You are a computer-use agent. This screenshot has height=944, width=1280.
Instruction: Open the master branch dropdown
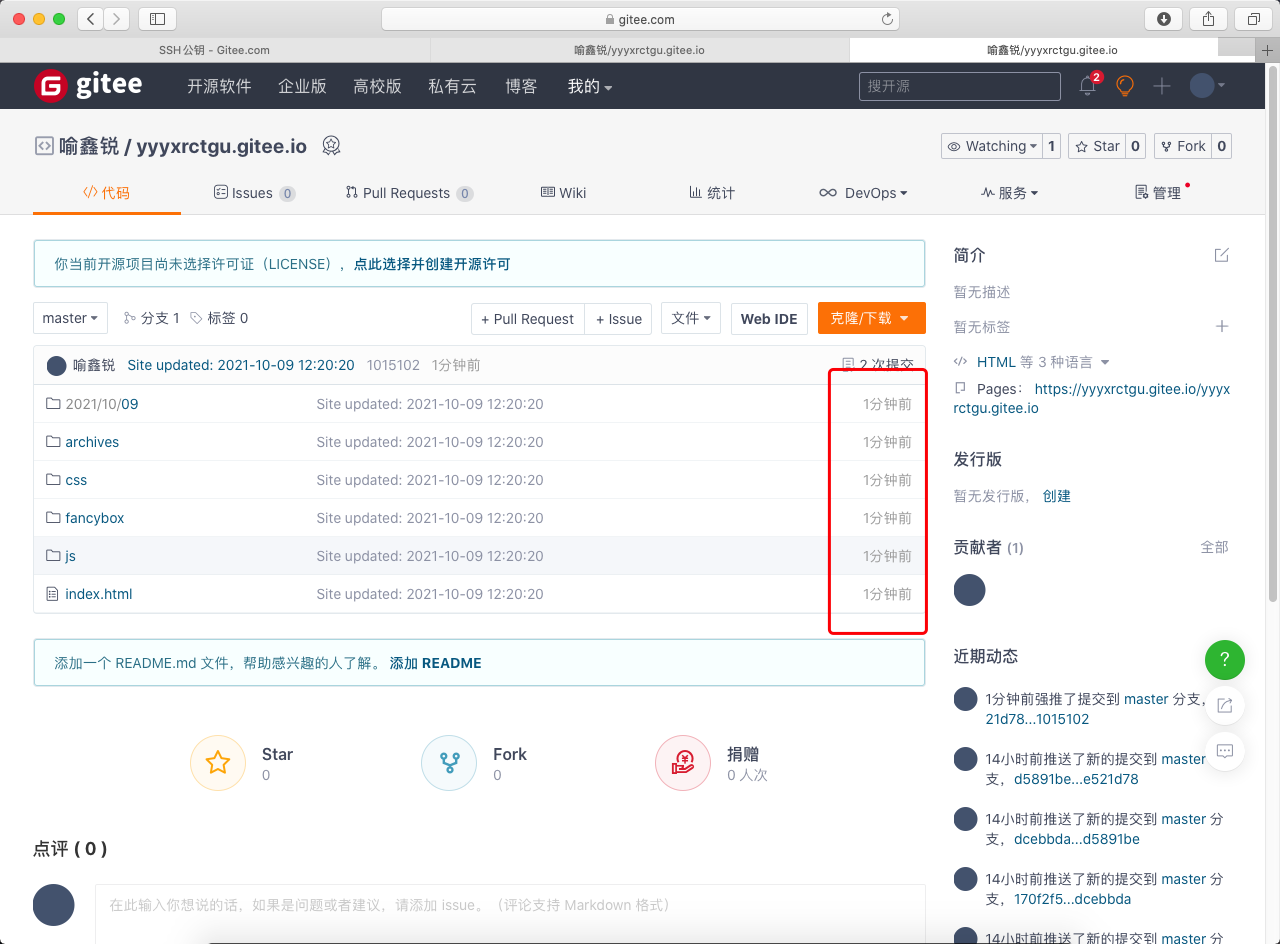click(x=70, y=318)
